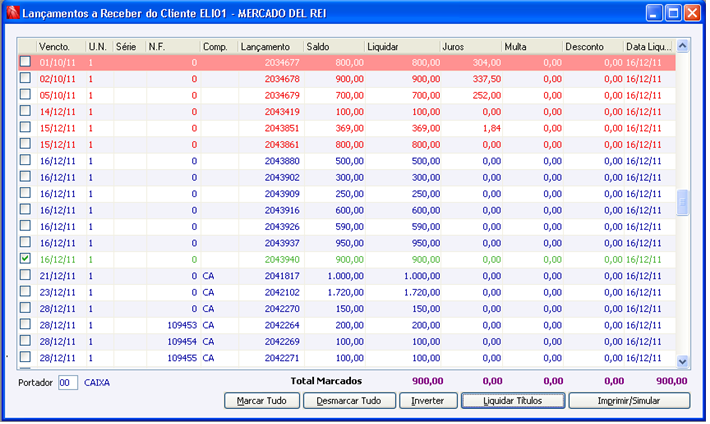
Task: Click Marcar Tudo button
Action: coord(262,400)
